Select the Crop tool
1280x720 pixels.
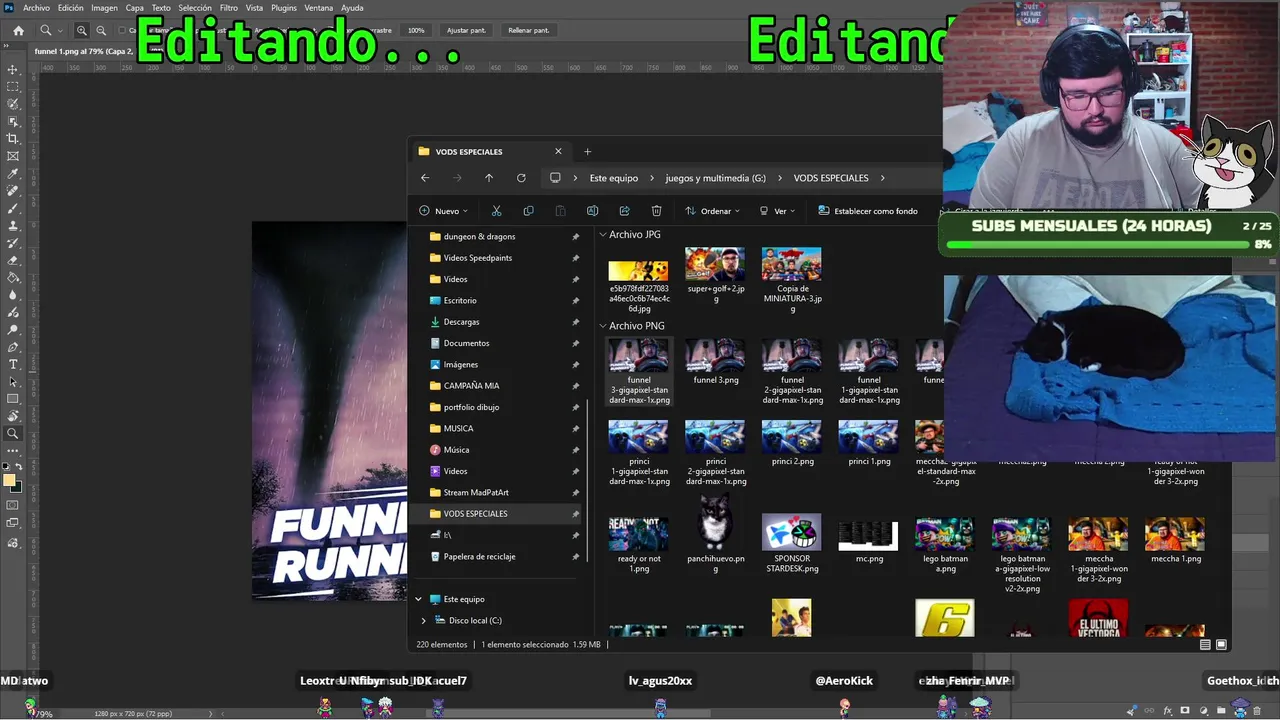(x=13, y=139)
